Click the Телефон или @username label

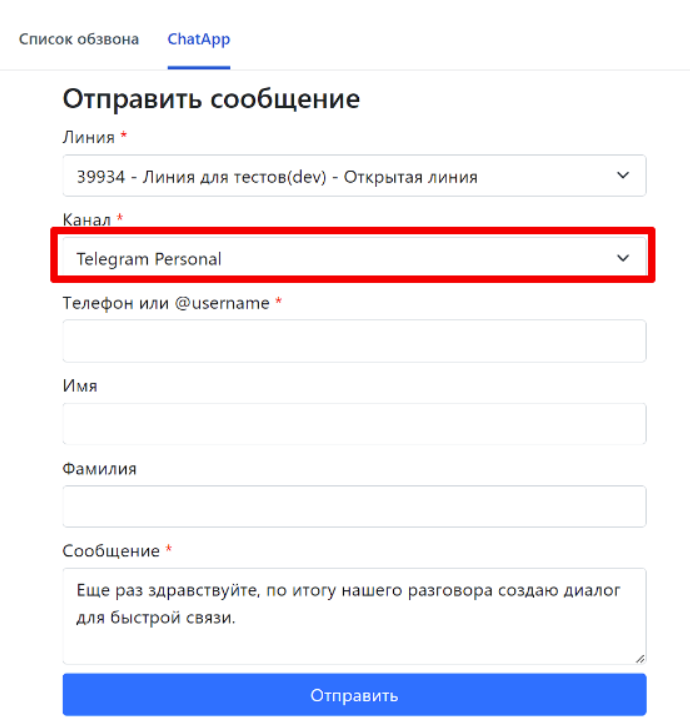click(x=165, y=303)
